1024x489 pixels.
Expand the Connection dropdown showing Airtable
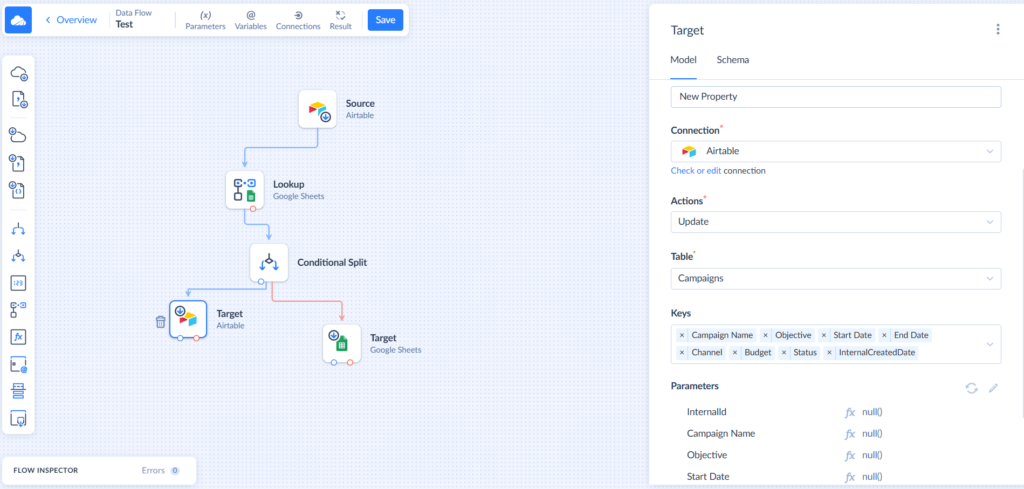click(835, 151)
